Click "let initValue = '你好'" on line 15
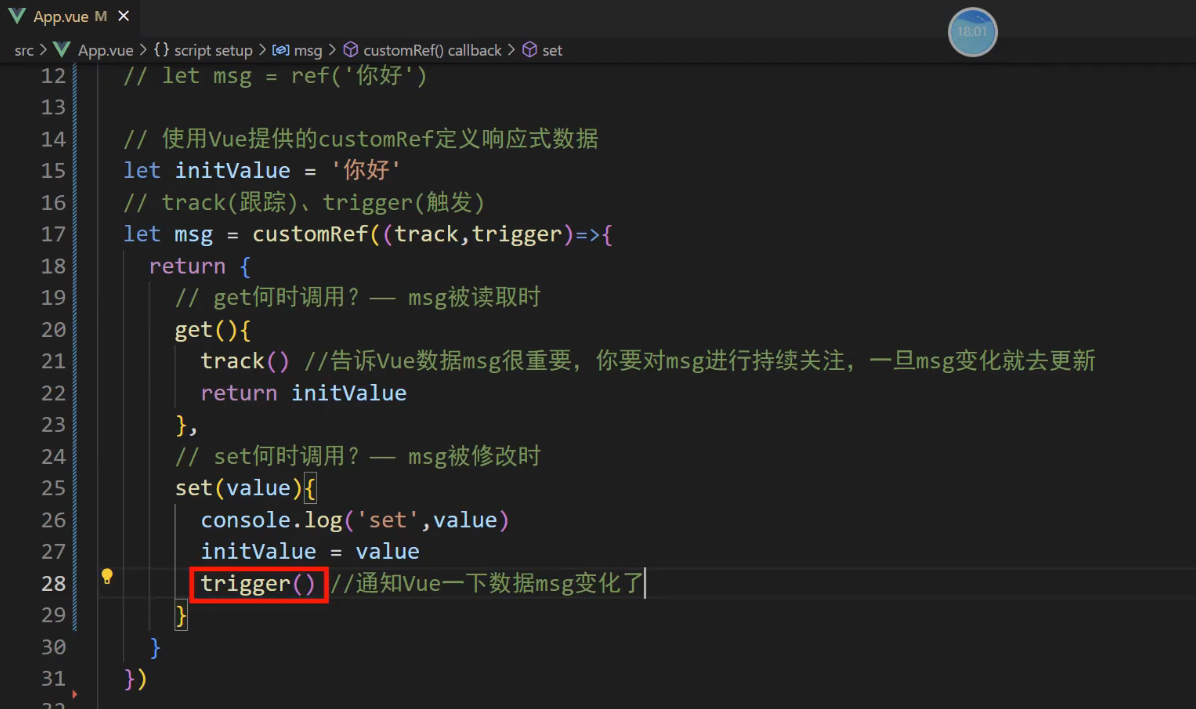The image size is (1196, 709). pos(262,170)
